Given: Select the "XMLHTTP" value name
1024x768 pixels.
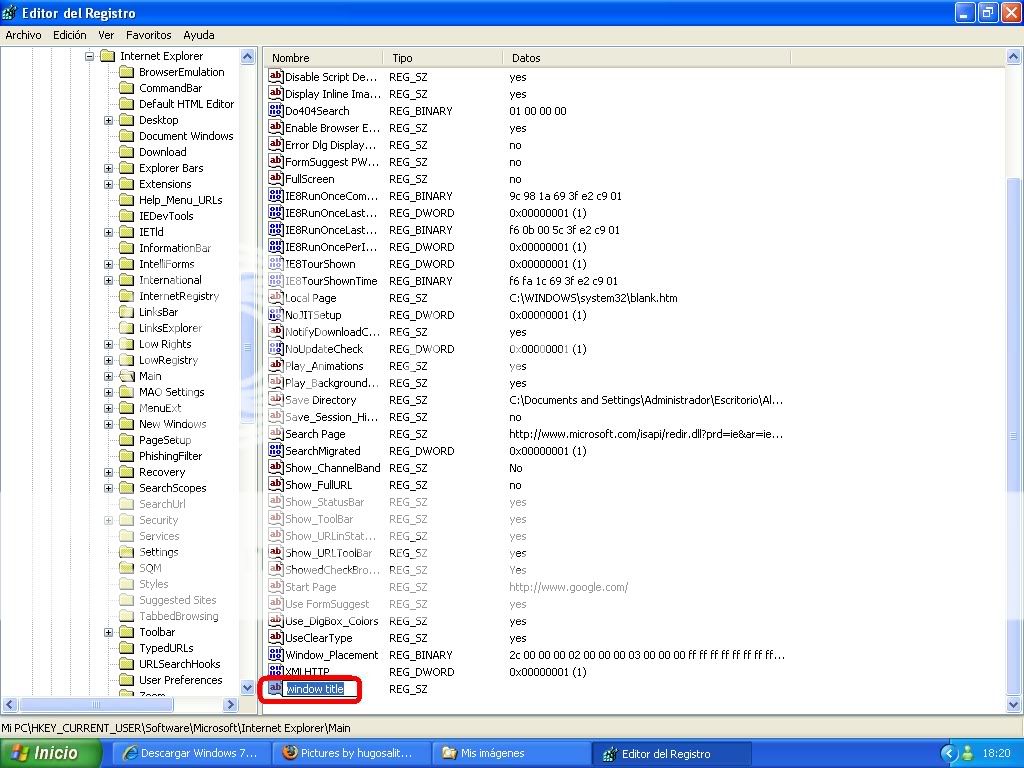Looking at the screenshot, I should click(x=307, y=671).
